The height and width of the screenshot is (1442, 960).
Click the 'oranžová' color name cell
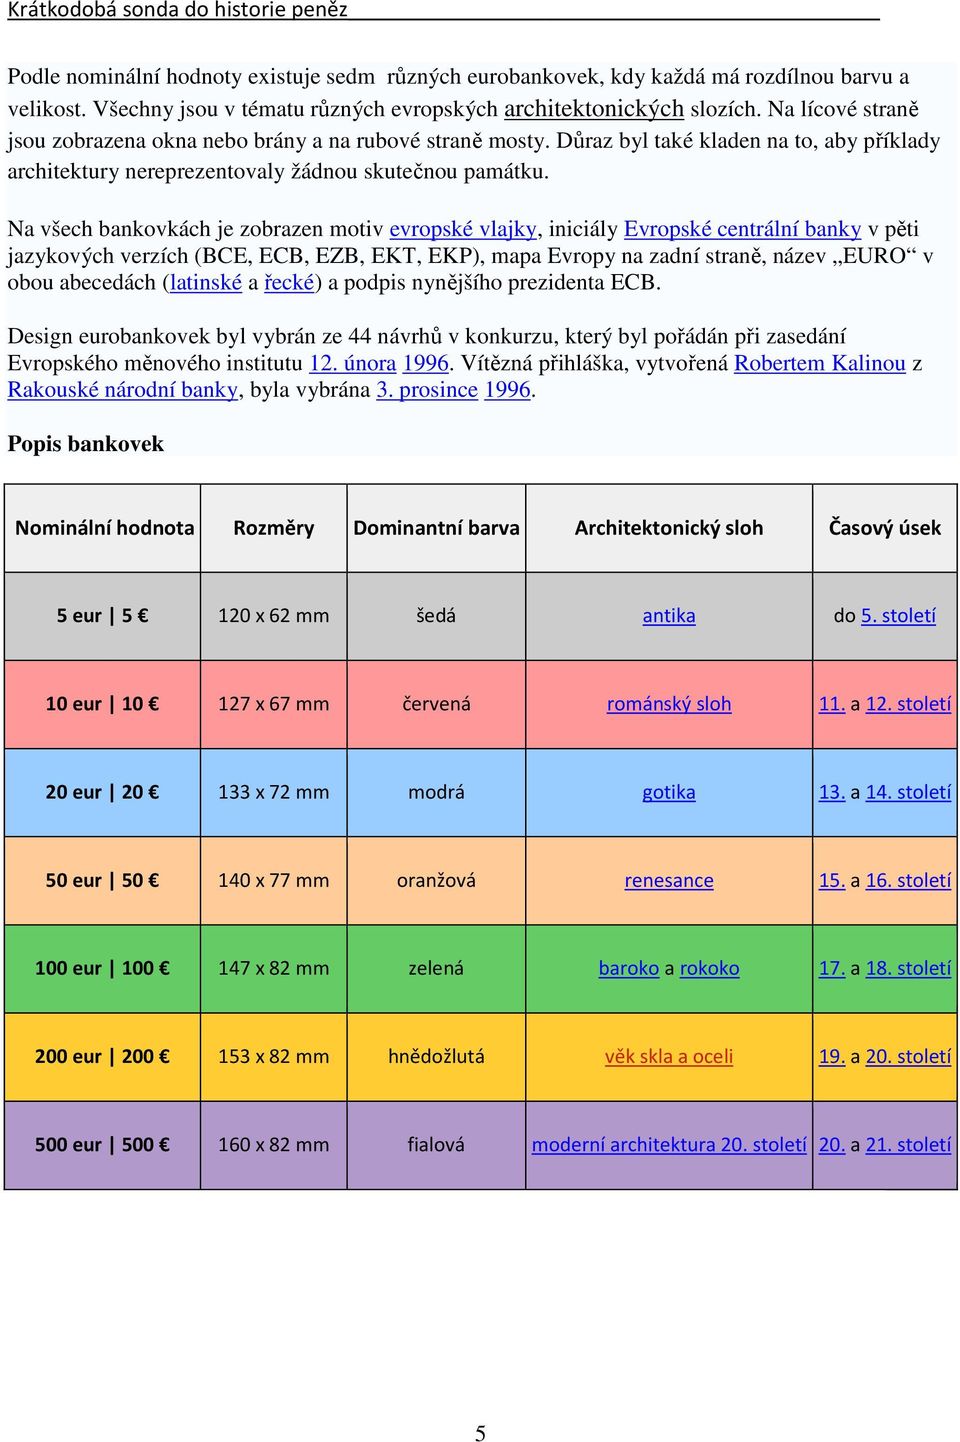pos(436,880)
